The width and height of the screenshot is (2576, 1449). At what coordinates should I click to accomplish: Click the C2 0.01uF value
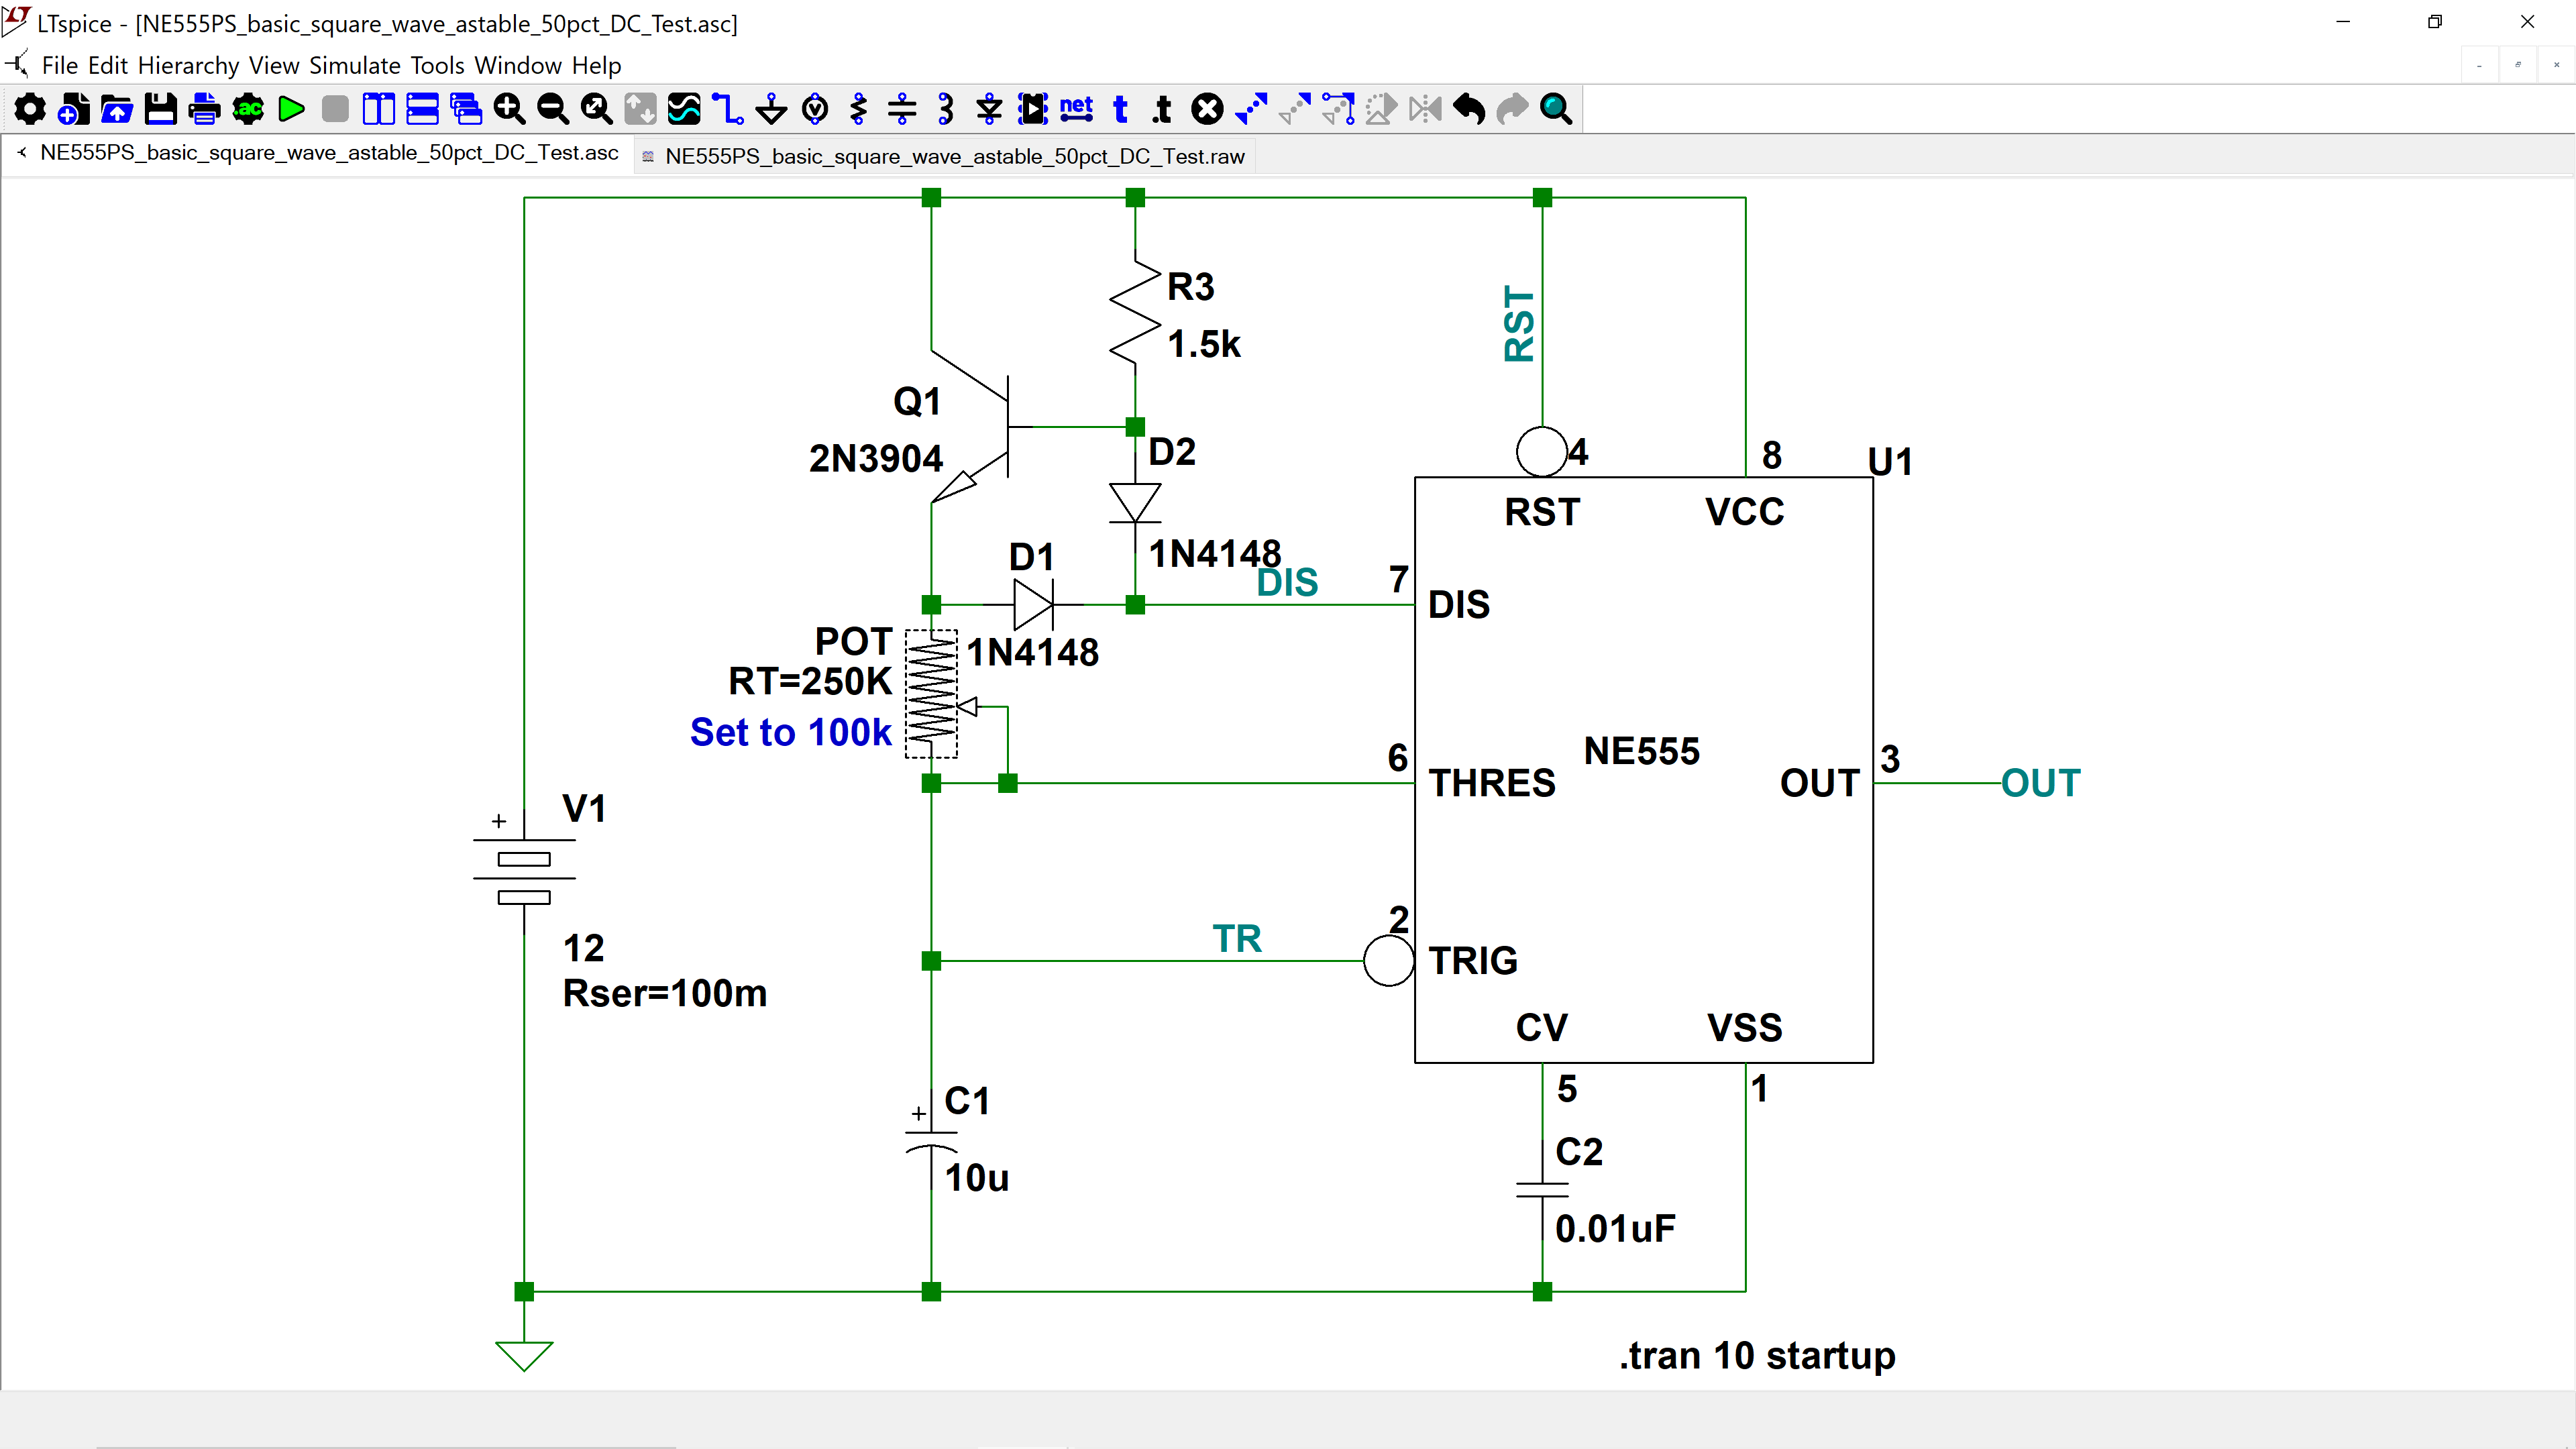coord(1615,1229)
